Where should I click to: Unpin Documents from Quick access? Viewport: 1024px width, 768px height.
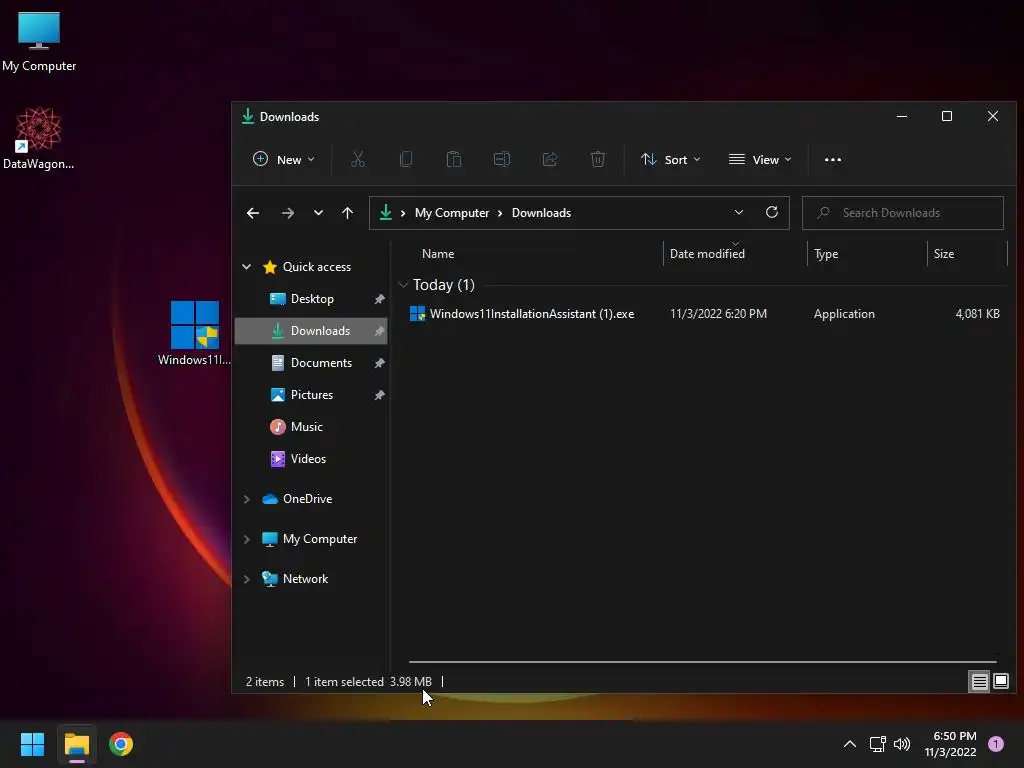click(x=379, y=363)
